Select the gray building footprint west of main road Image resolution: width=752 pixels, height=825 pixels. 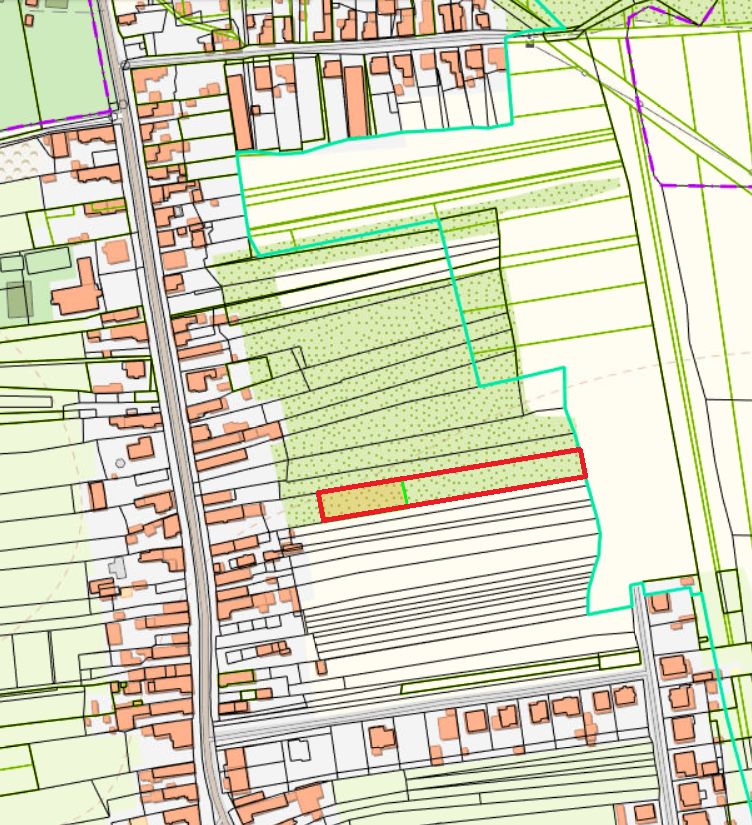119,568
